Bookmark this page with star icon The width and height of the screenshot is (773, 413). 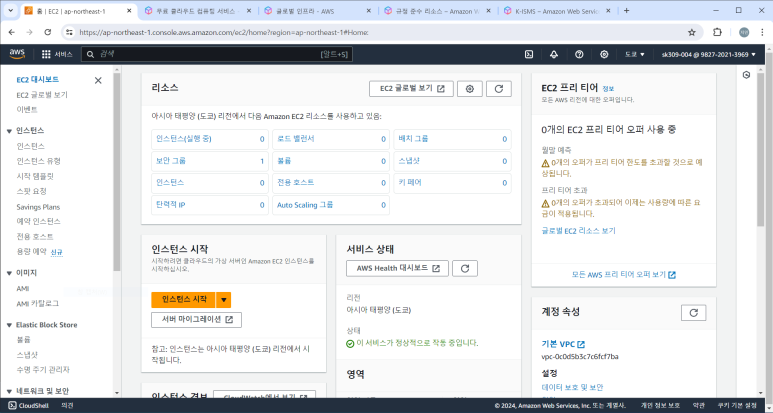coord(692,33)
